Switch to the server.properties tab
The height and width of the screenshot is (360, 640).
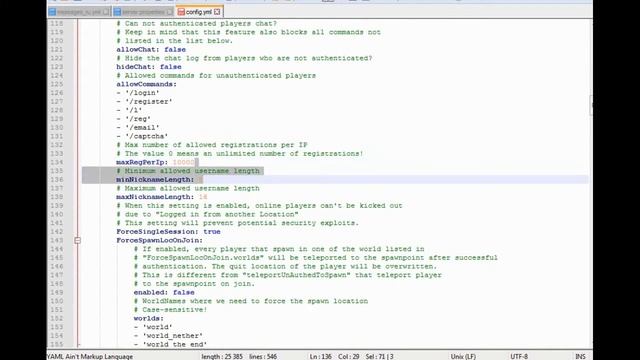tap(143, 12)
